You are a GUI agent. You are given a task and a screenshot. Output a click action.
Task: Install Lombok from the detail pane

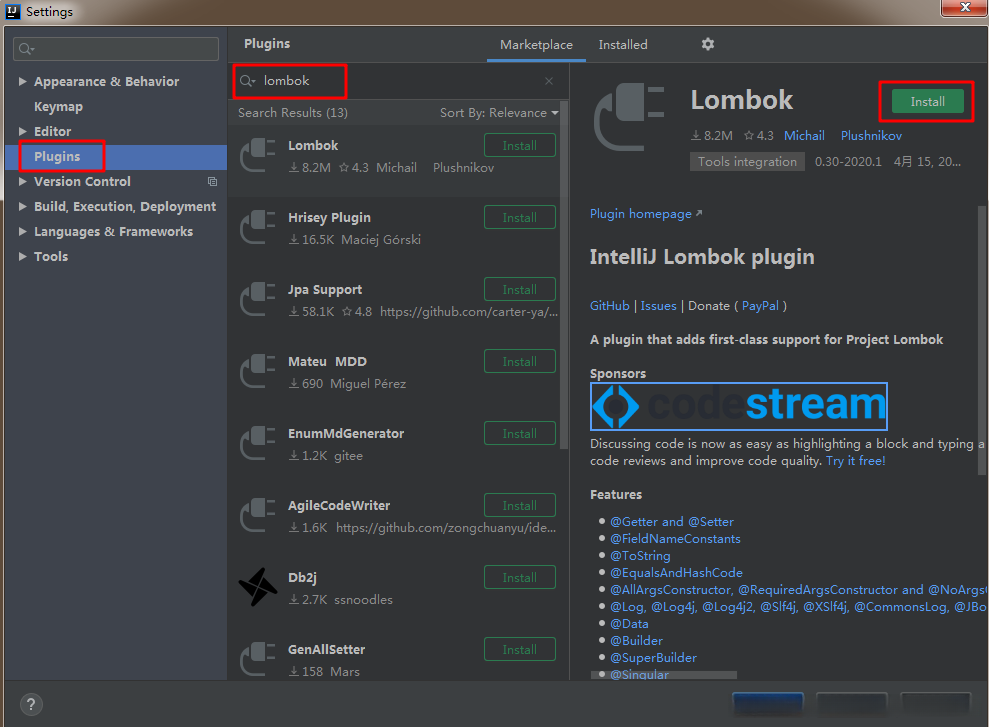(927, 102)
